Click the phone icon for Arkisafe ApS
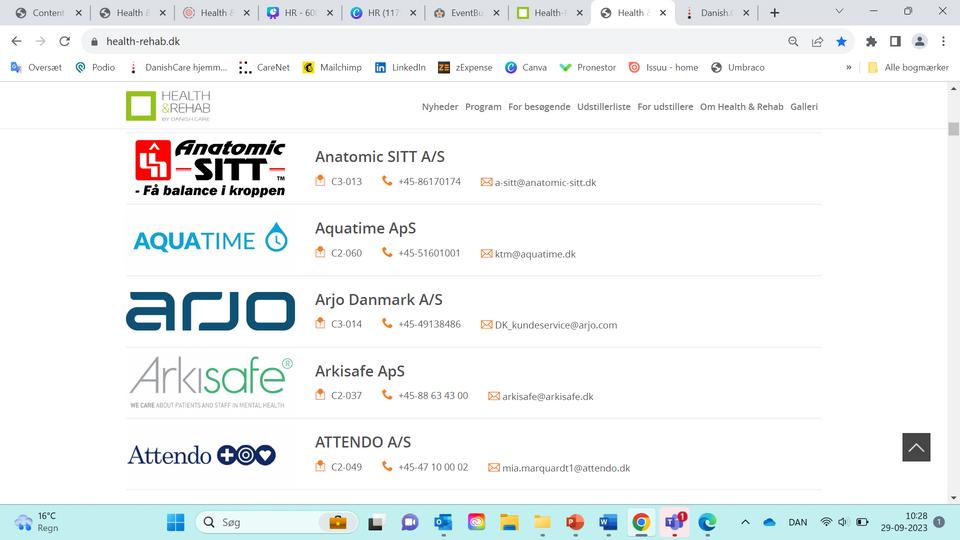The image size is (960, 540). 387,395
